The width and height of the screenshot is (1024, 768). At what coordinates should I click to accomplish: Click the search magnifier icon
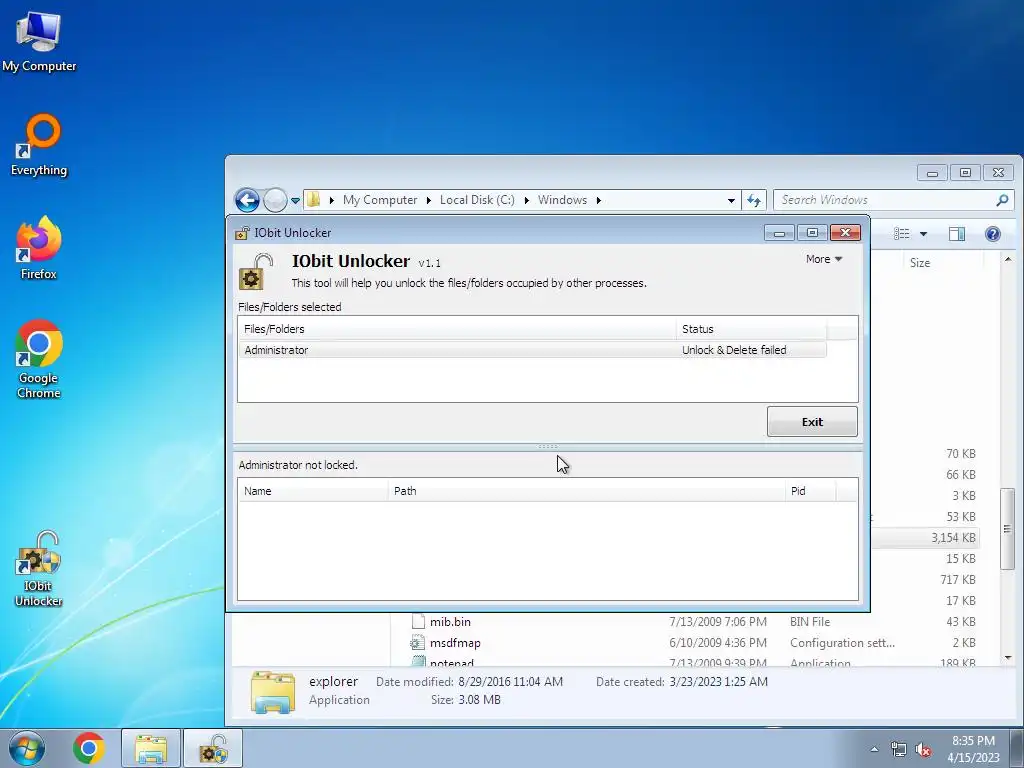[x=1002, y=200]
